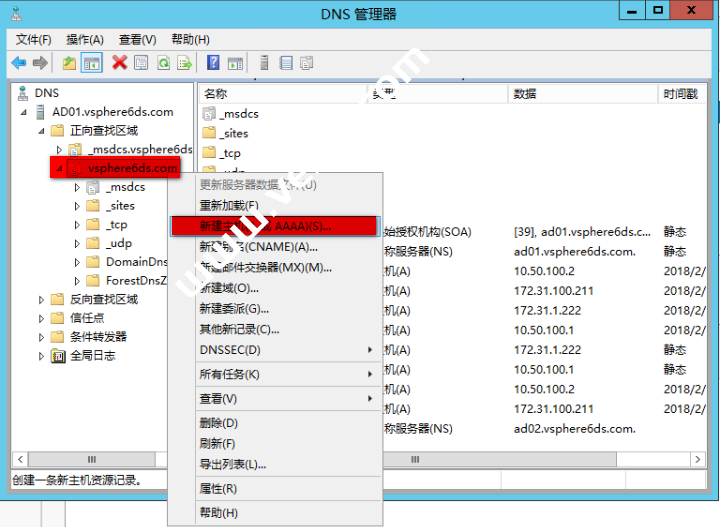Click the last toolbar copy-pages icon
This screenshot has width=720, height=527.
pyautogui.click(x=306, y=63)
